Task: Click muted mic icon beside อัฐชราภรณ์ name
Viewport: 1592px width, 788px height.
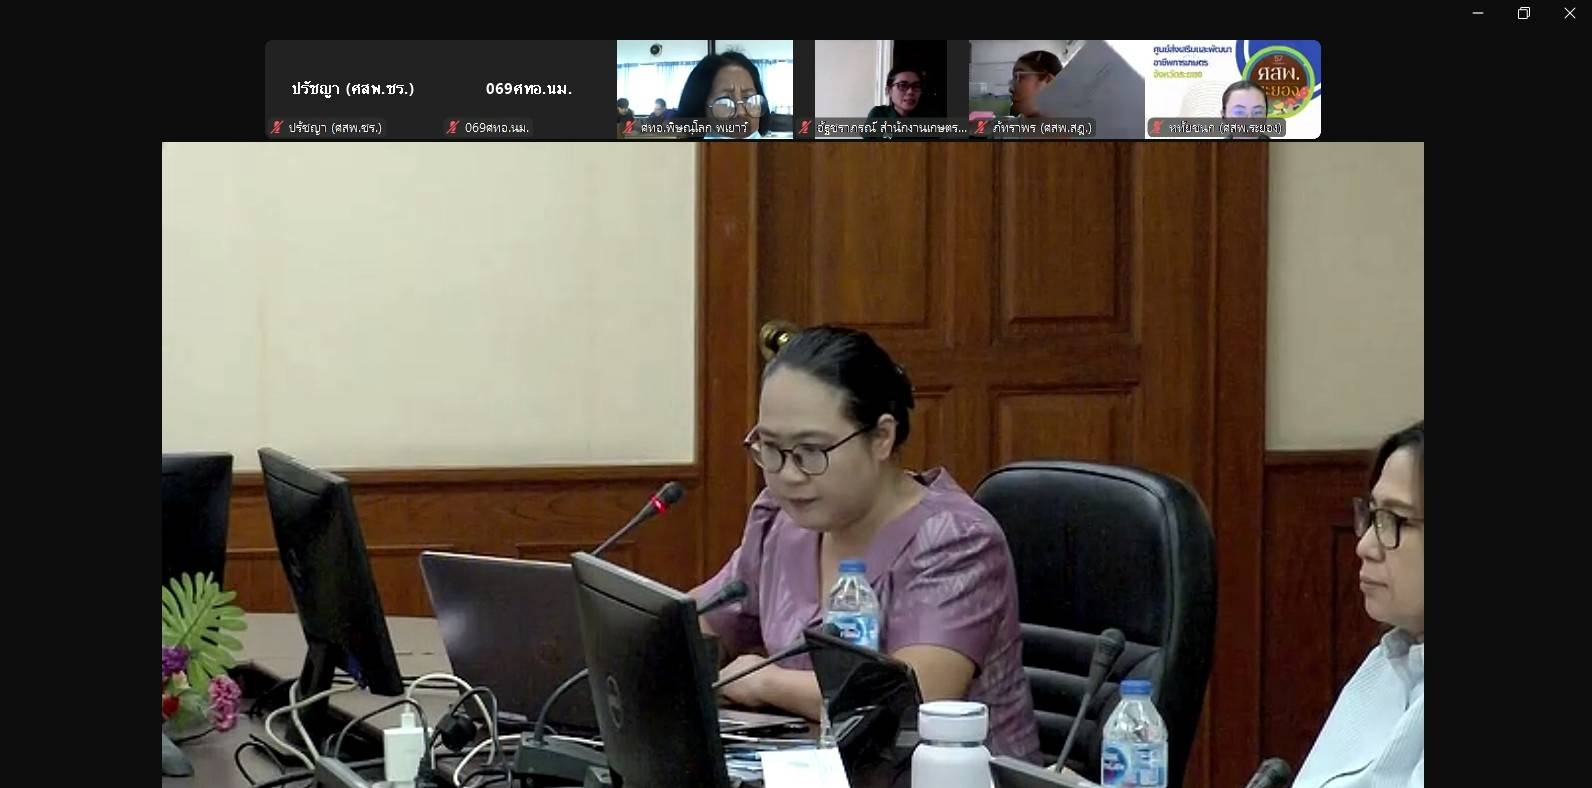Action: point(805,128)
